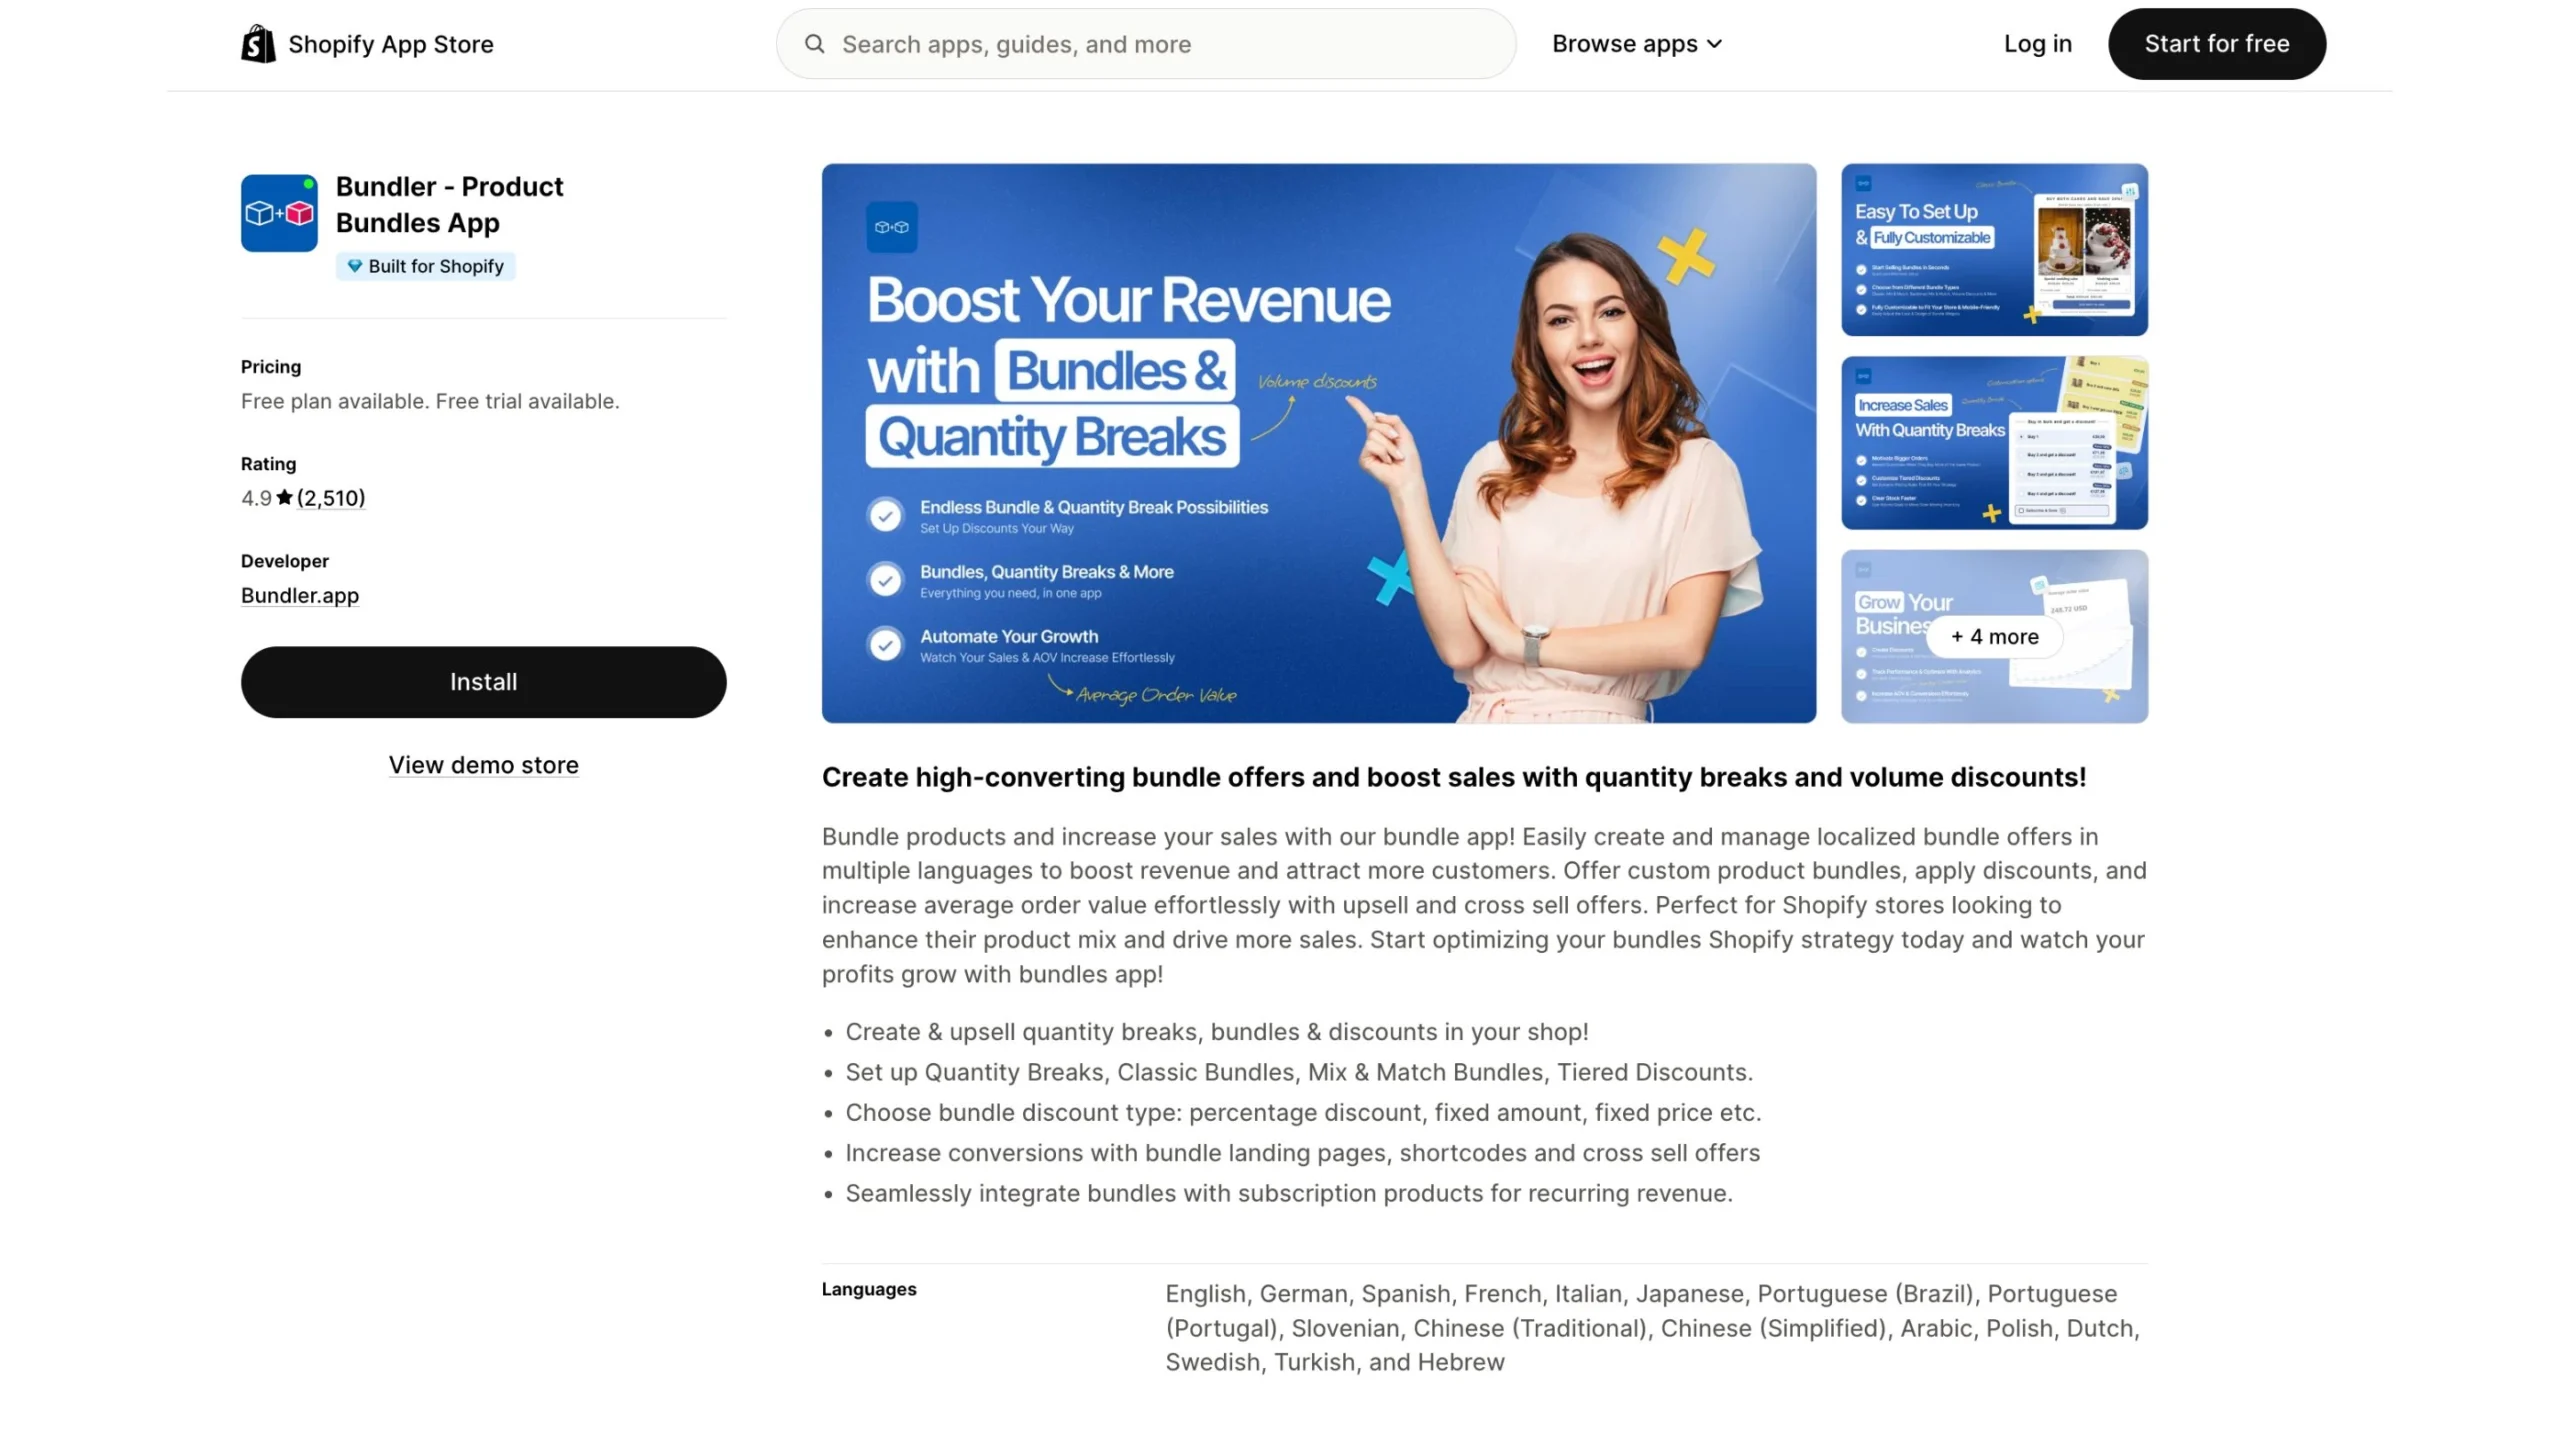Click the Built for Shopify diamond icon
The image size is (2560, 1440).
(354, 266)
